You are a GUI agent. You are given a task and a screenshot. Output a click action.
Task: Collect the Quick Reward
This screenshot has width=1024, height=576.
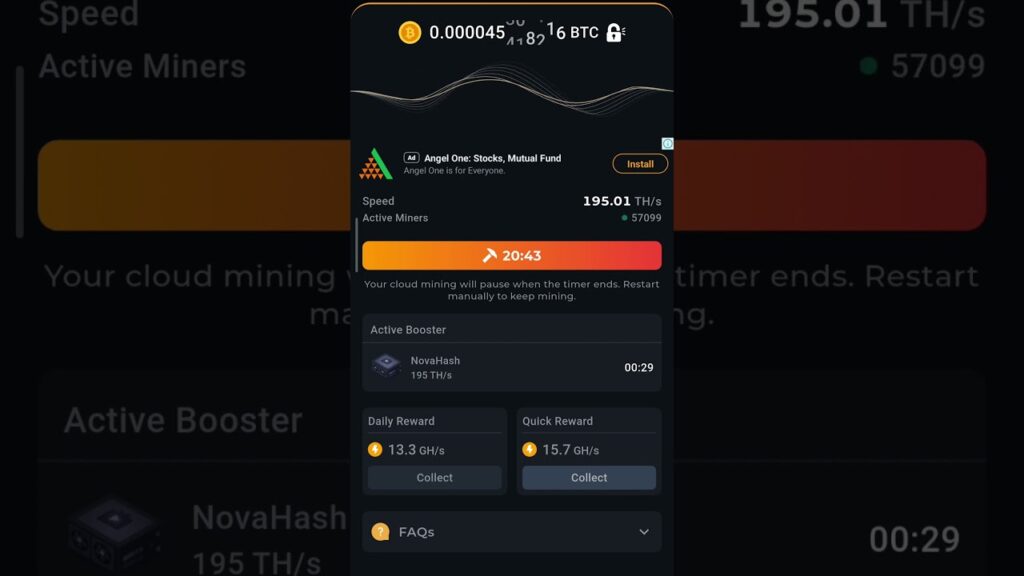click(x=589, y=477)
